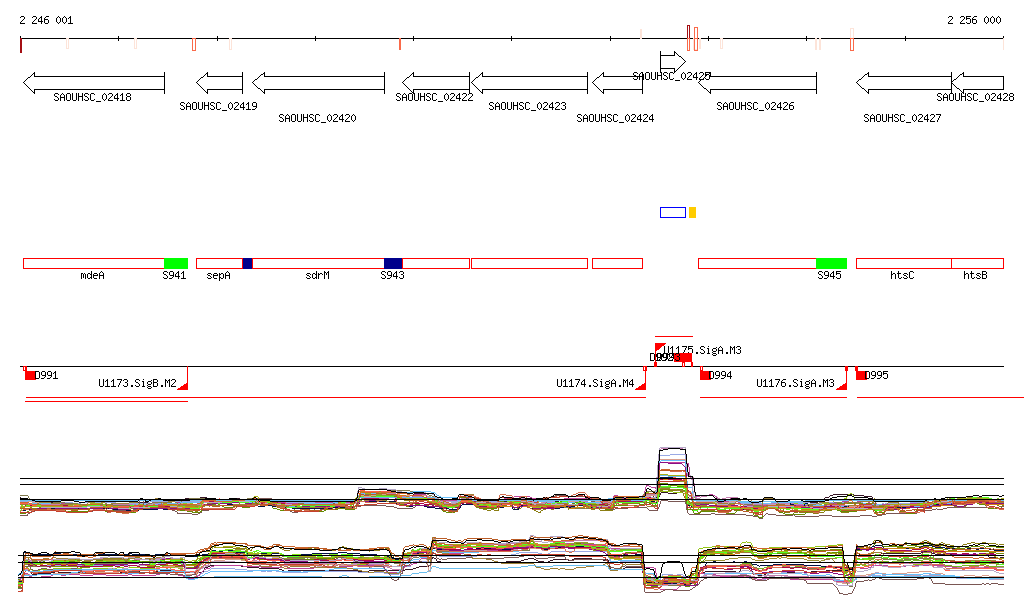Image resolution: width=1024 pixels, height=611 pixels.
Task: Select the SAOUHSC_02418 gene arrow
Action: click(94, 83)
